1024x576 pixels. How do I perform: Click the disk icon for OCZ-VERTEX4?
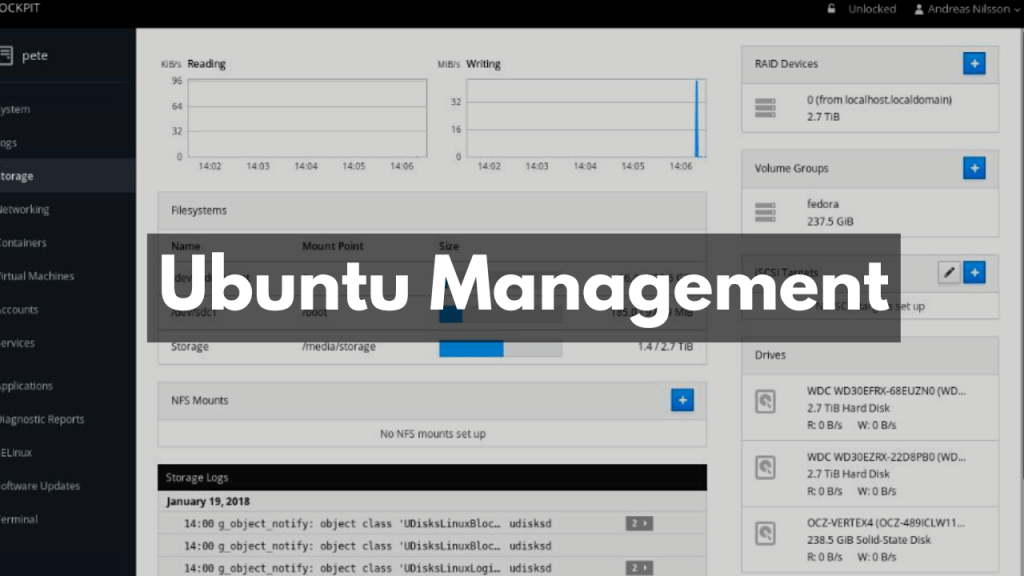(765, 533)
